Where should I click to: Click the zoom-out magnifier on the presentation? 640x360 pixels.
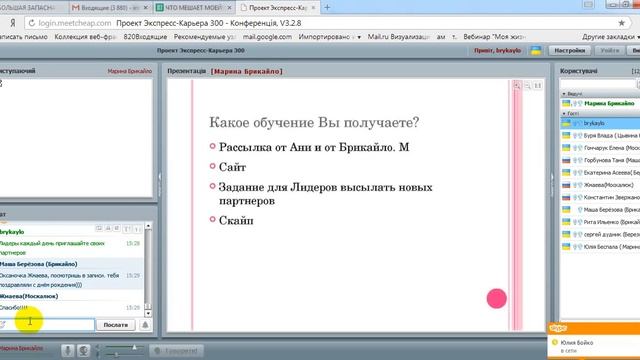(527, 85)
